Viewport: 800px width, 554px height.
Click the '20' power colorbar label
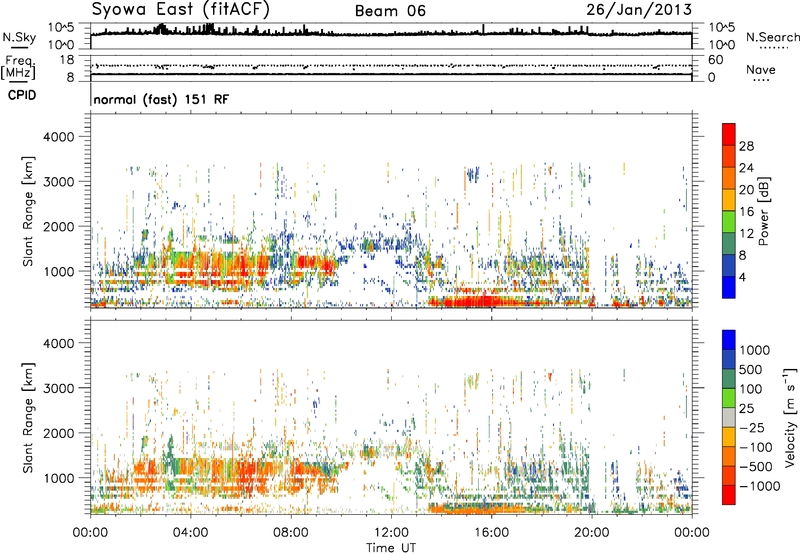pyautogui.click(x=746, y=190)
